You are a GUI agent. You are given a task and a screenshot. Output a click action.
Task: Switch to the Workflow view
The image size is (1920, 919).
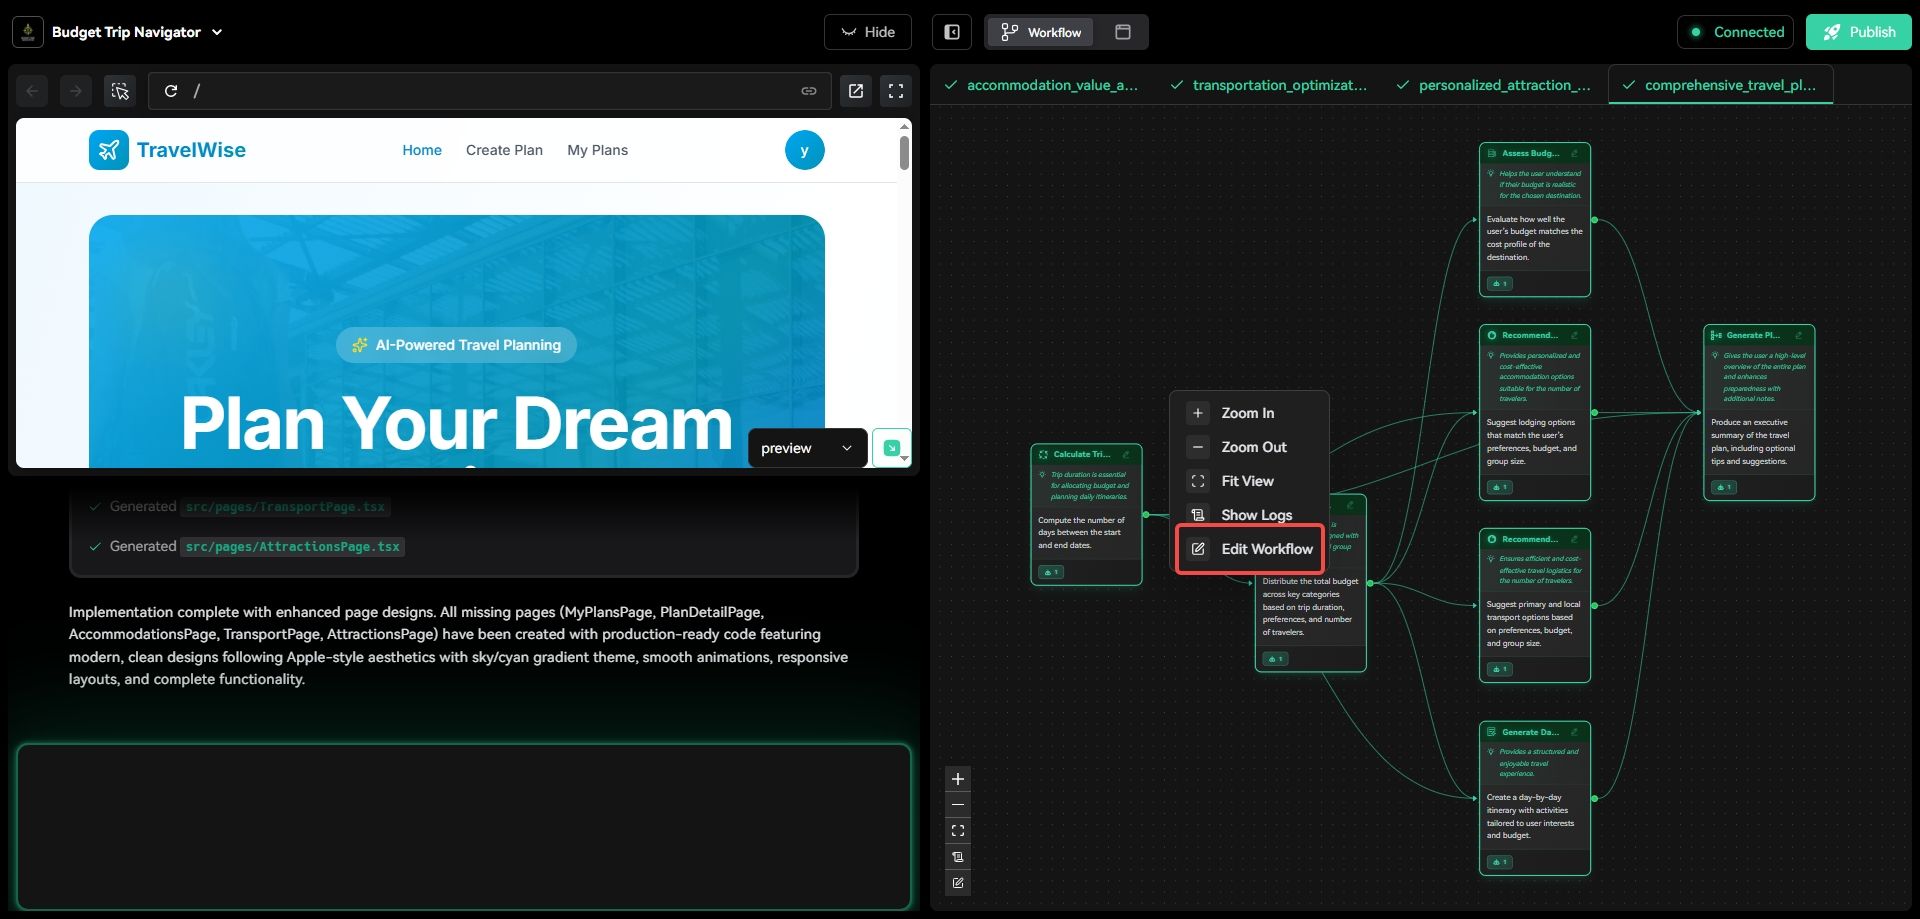coord(1041,32)
